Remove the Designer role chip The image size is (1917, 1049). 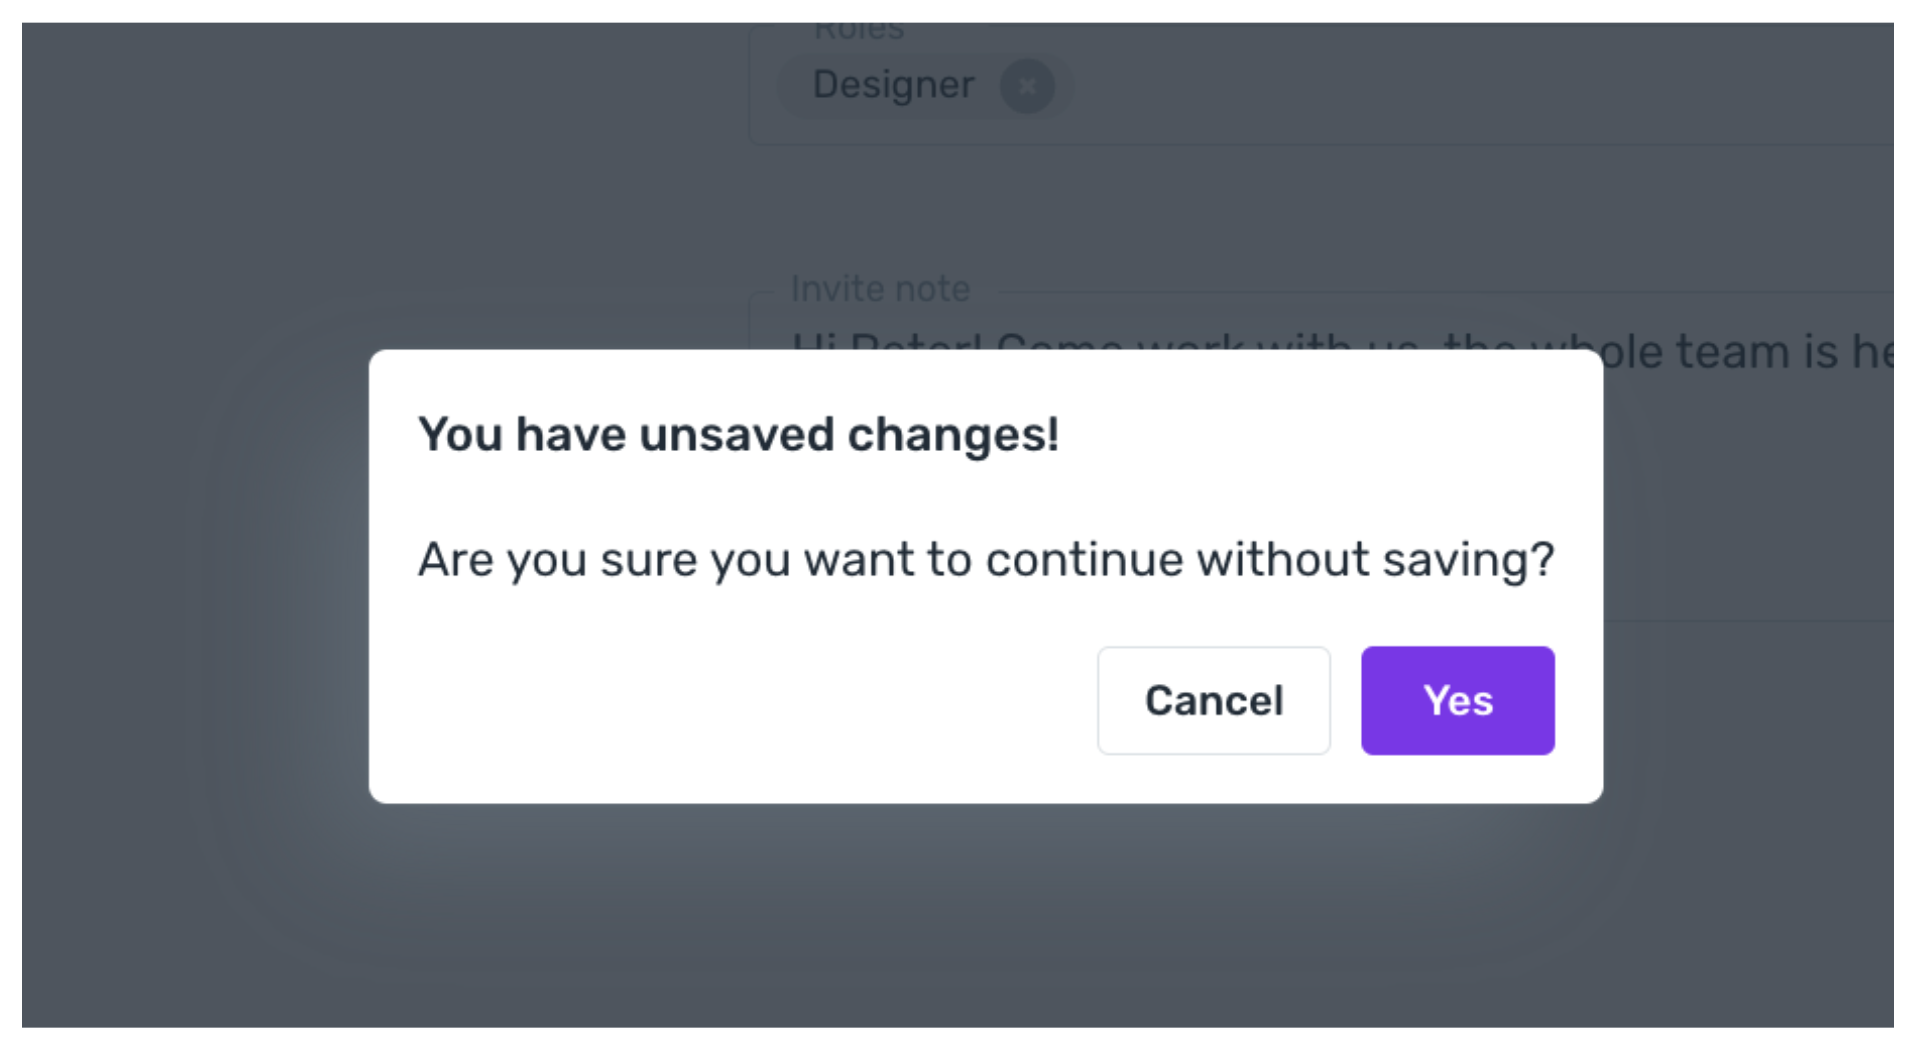tap(1027, 86)
